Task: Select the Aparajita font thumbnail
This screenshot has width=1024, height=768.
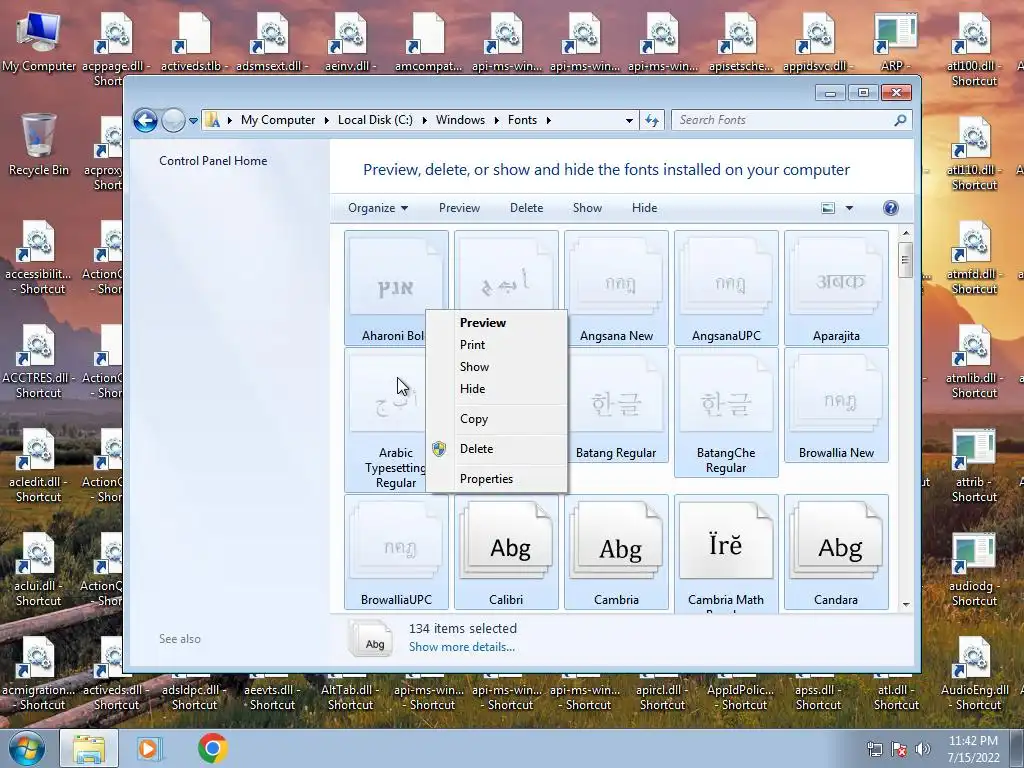Action: (x=837, y=287)
